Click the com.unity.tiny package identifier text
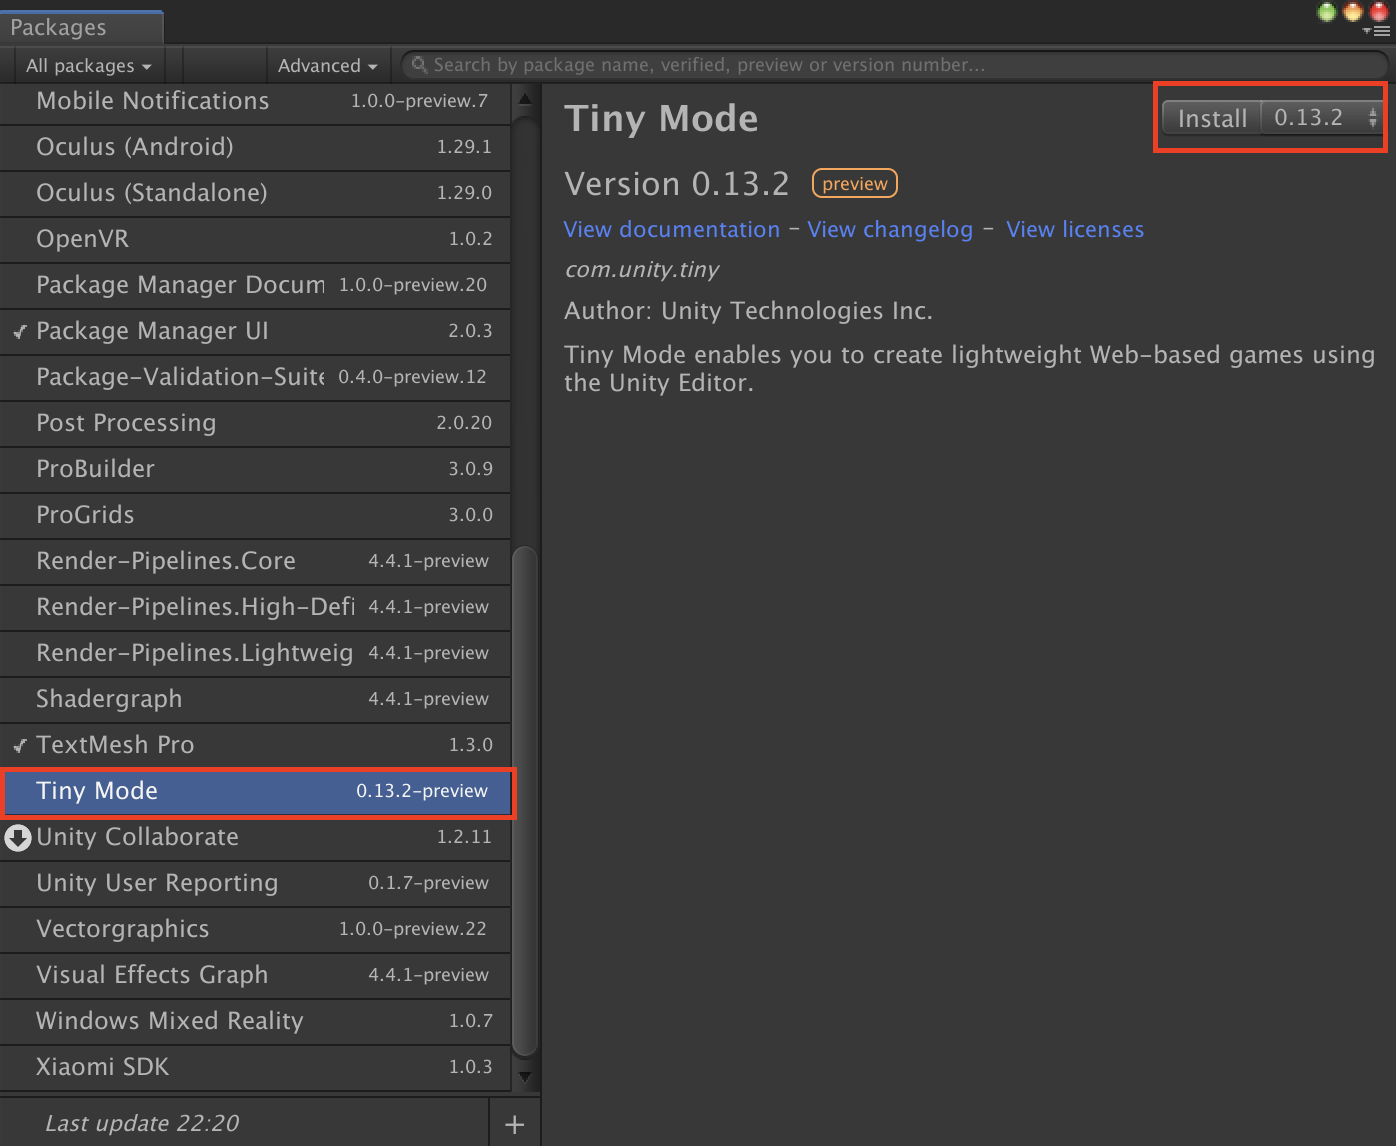The width and height of the screenshot is (1396, 1146). 642,270
